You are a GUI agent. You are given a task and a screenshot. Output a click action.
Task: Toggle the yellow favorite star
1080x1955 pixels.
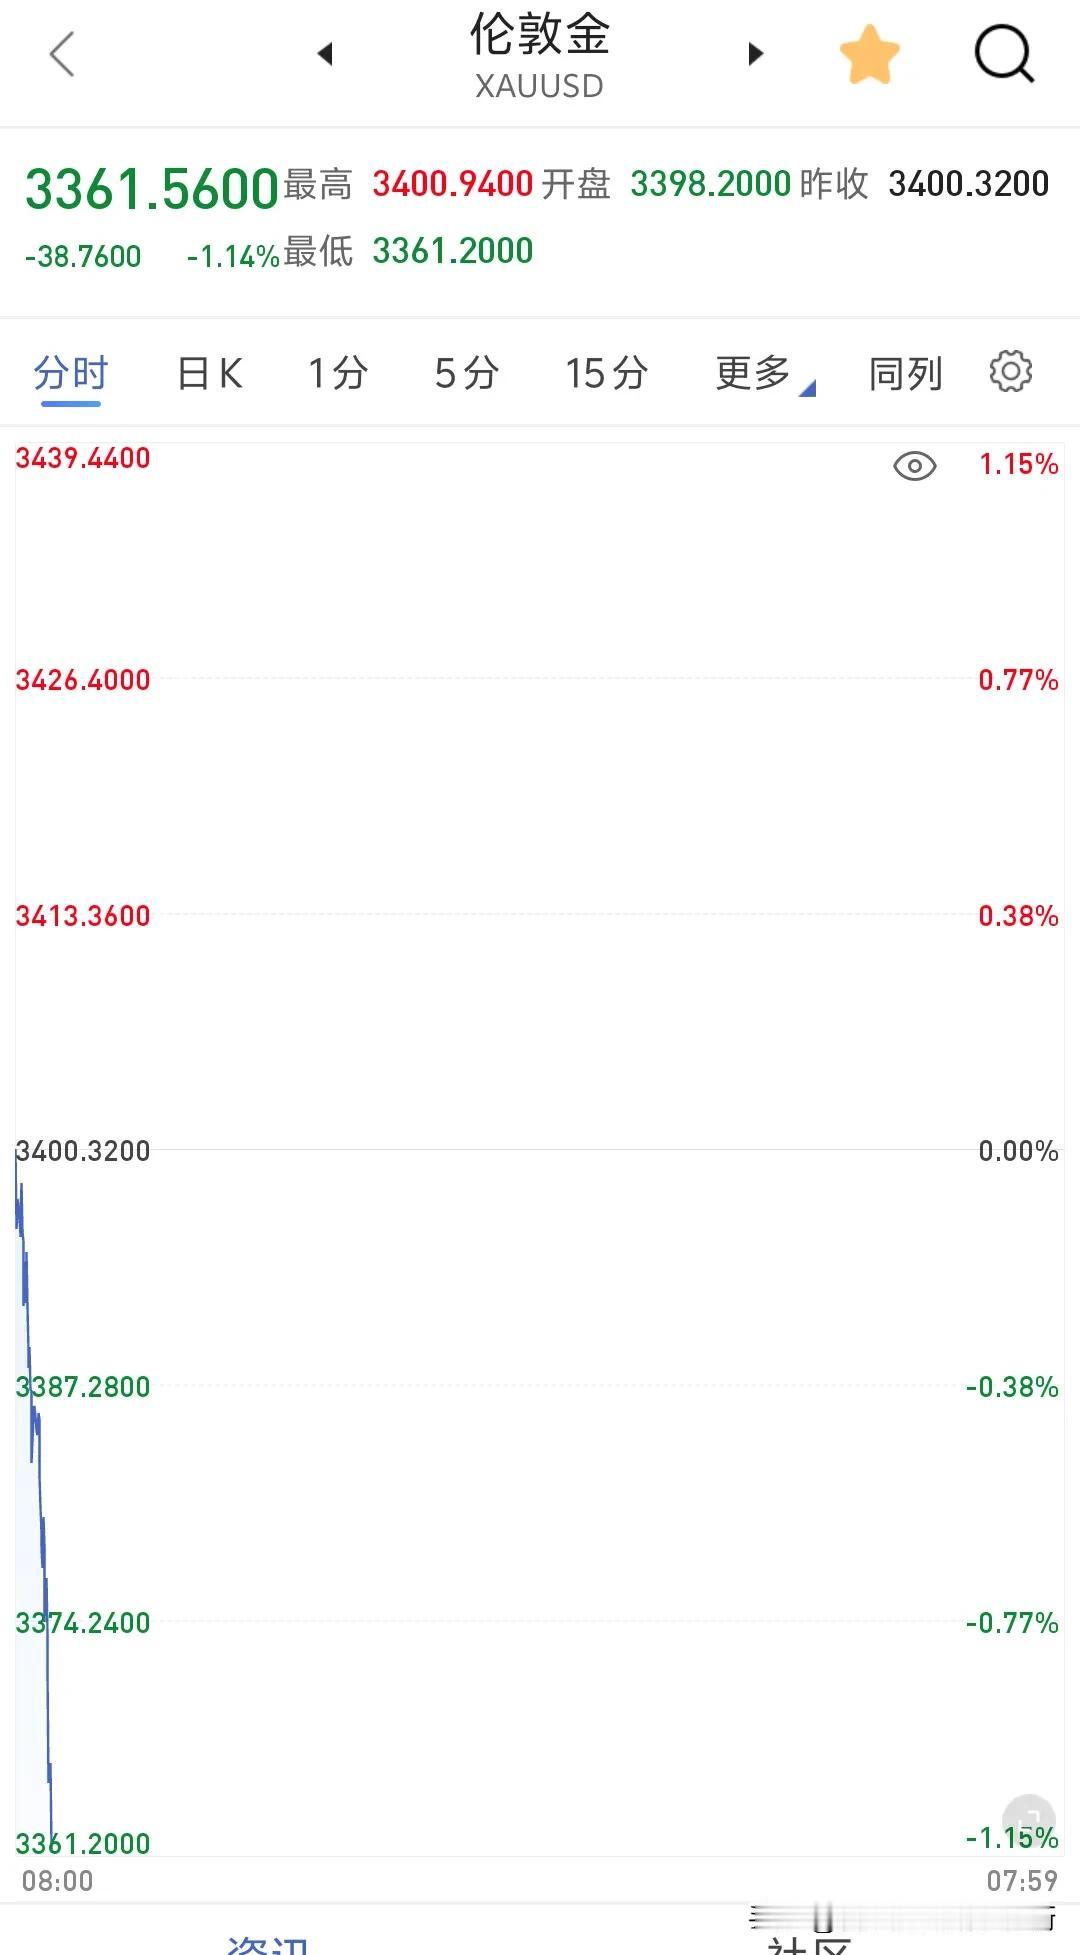pos(869,55)
